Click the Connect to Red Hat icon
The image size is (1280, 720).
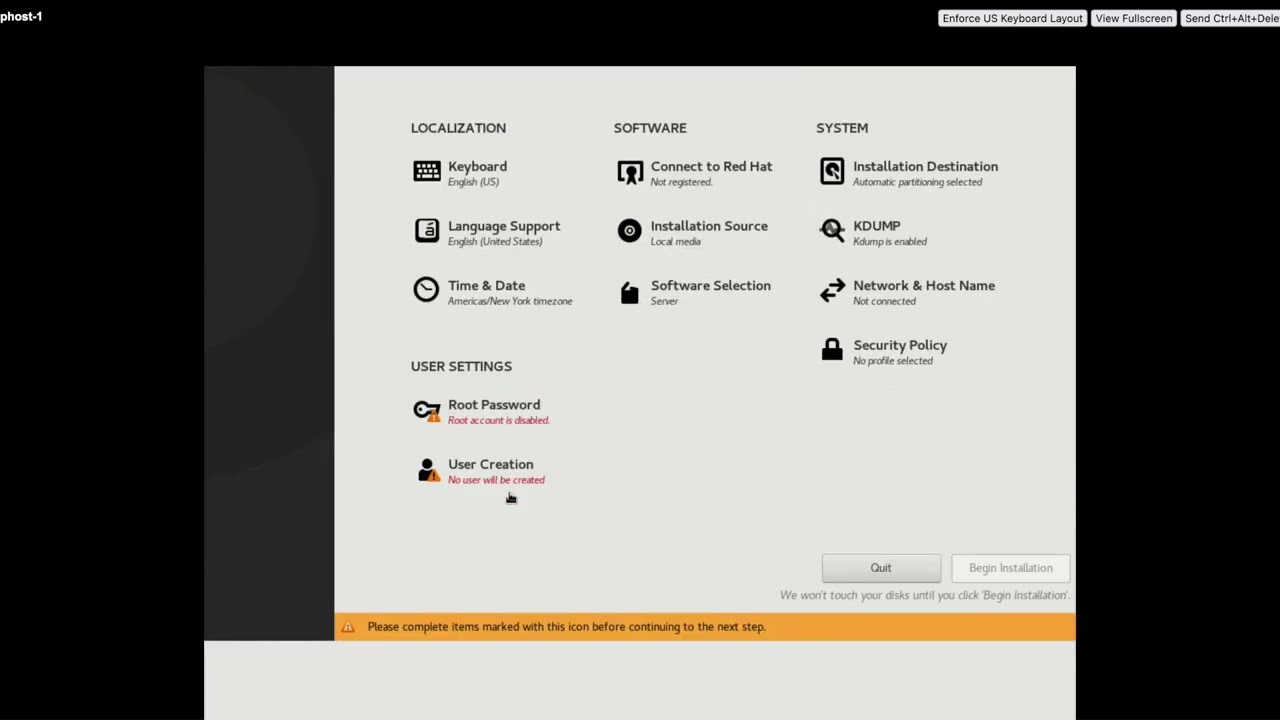pyautogui.click(x=630, y=173)
